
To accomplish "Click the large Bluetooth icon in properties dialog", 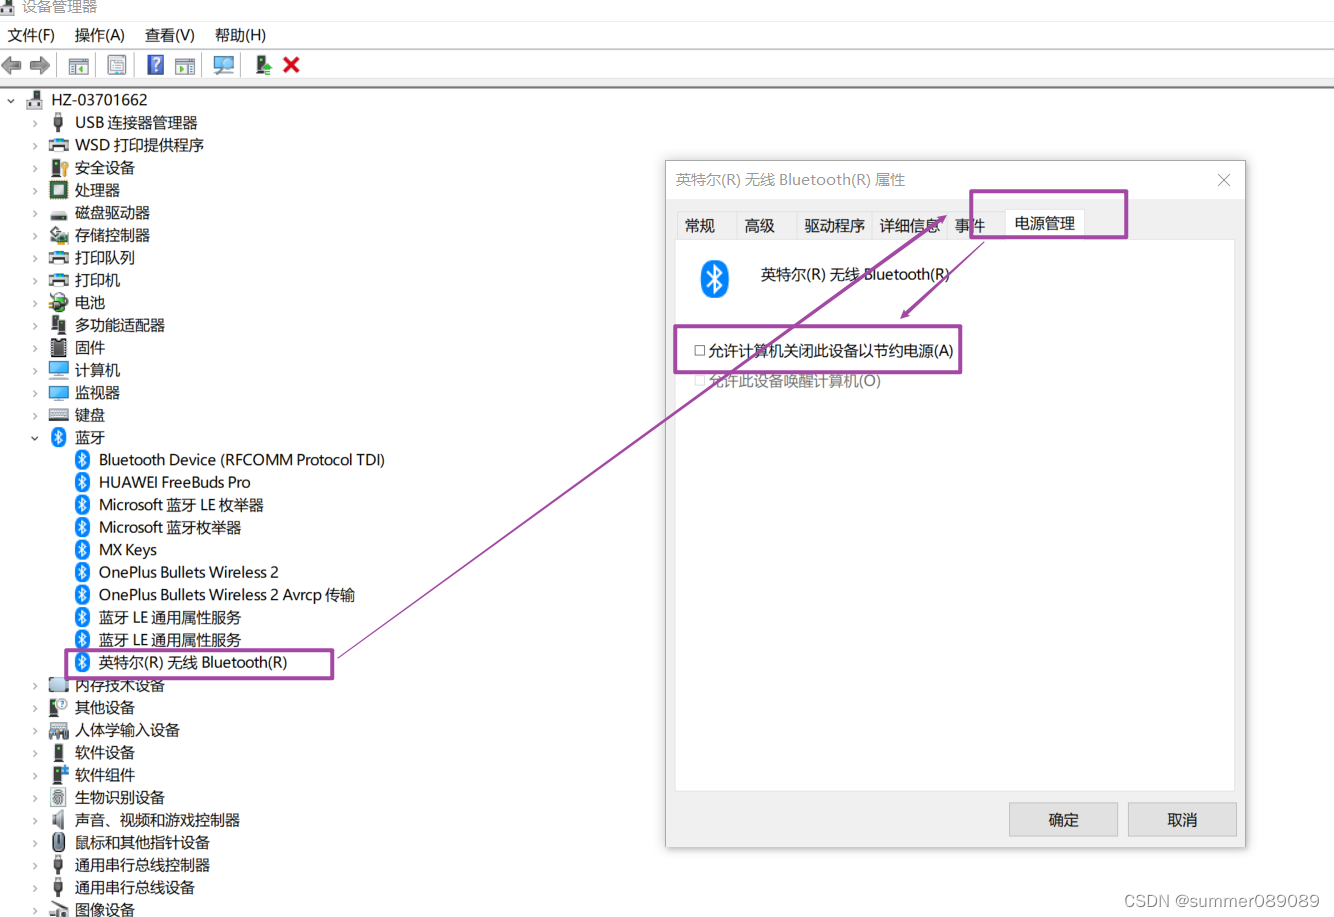I will pos(714,279).
